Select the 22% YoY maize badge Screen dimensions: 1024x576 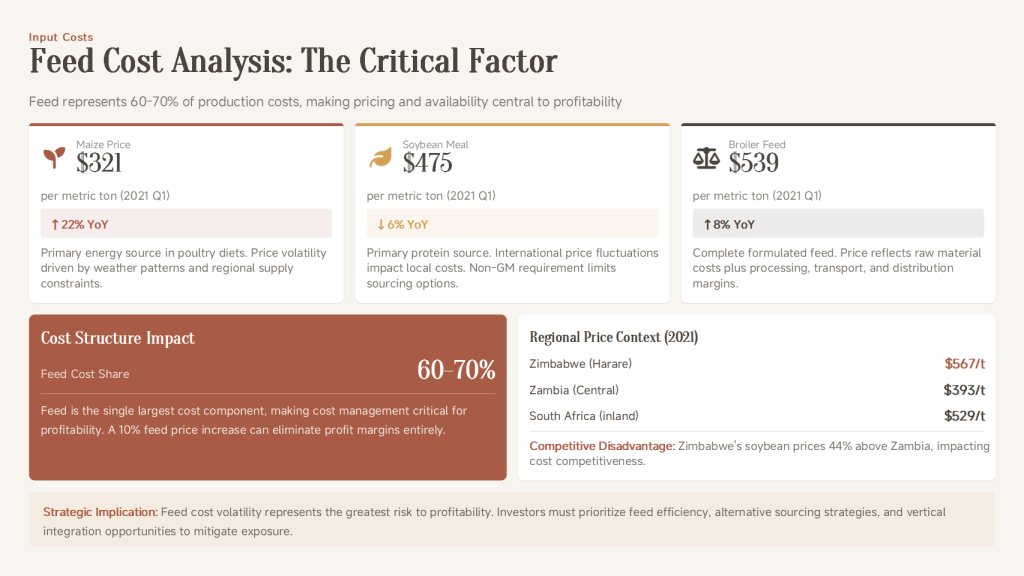(x=186, y=223)
